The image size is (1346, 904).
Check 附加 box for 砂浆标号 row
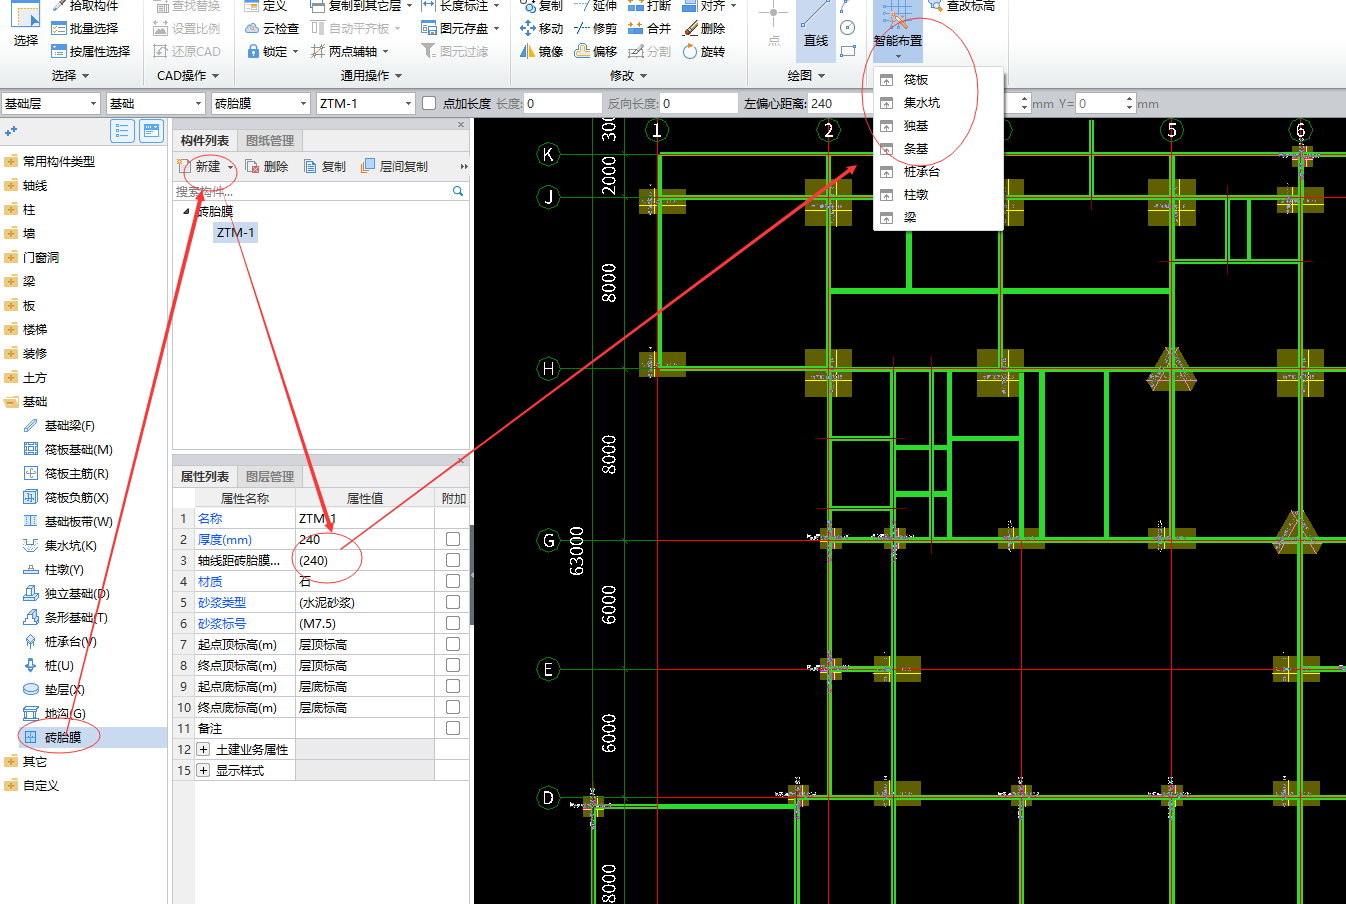pos(453,623)
